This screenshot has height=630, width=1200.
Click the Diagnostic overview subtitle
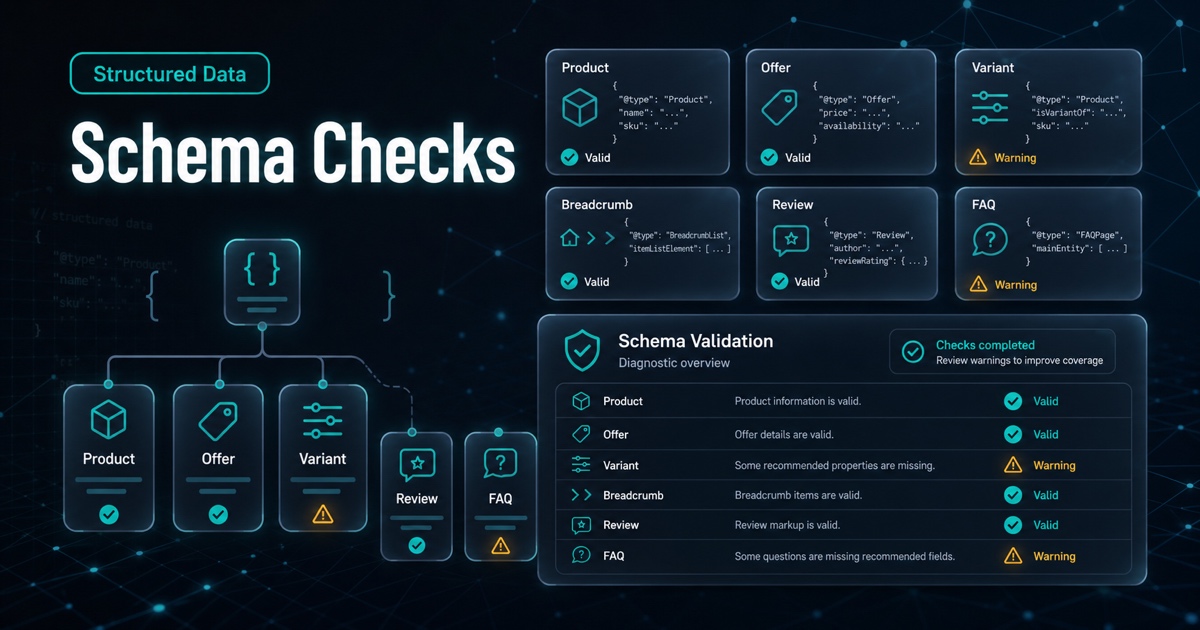click(674, 363)
